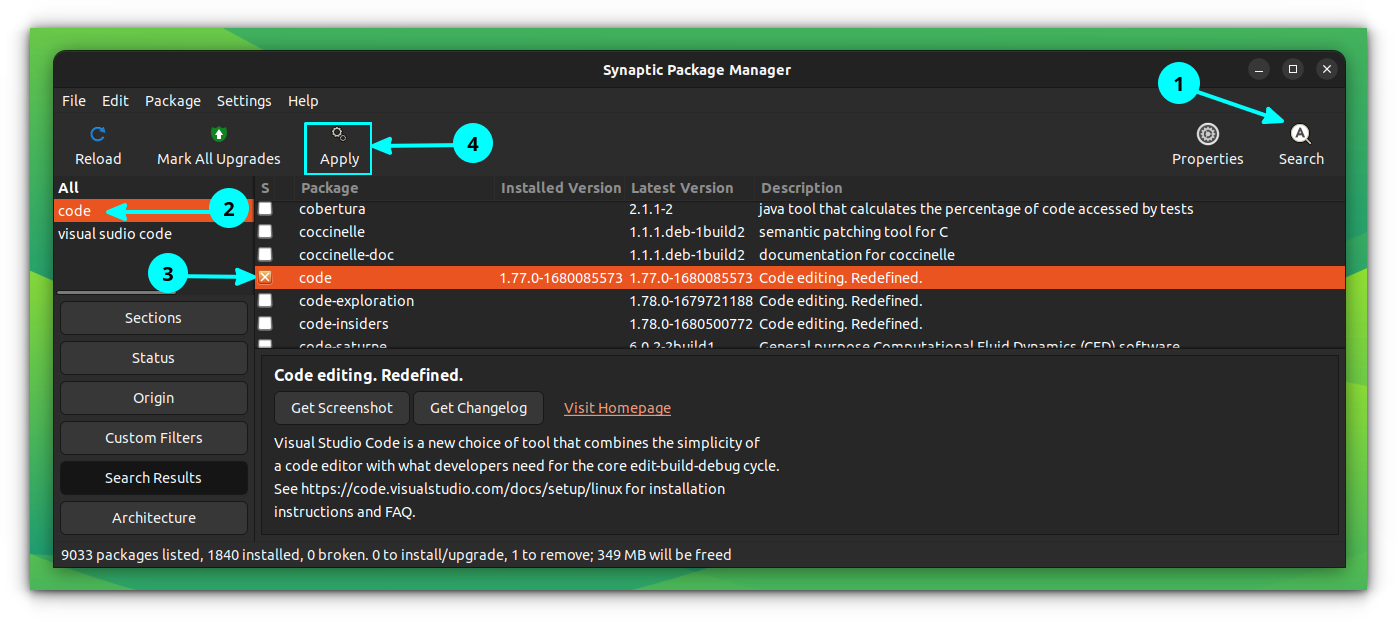Open the Visit Homepage link
The height and width of the screenshot is (622, 1397).
[x=617, y=408]
